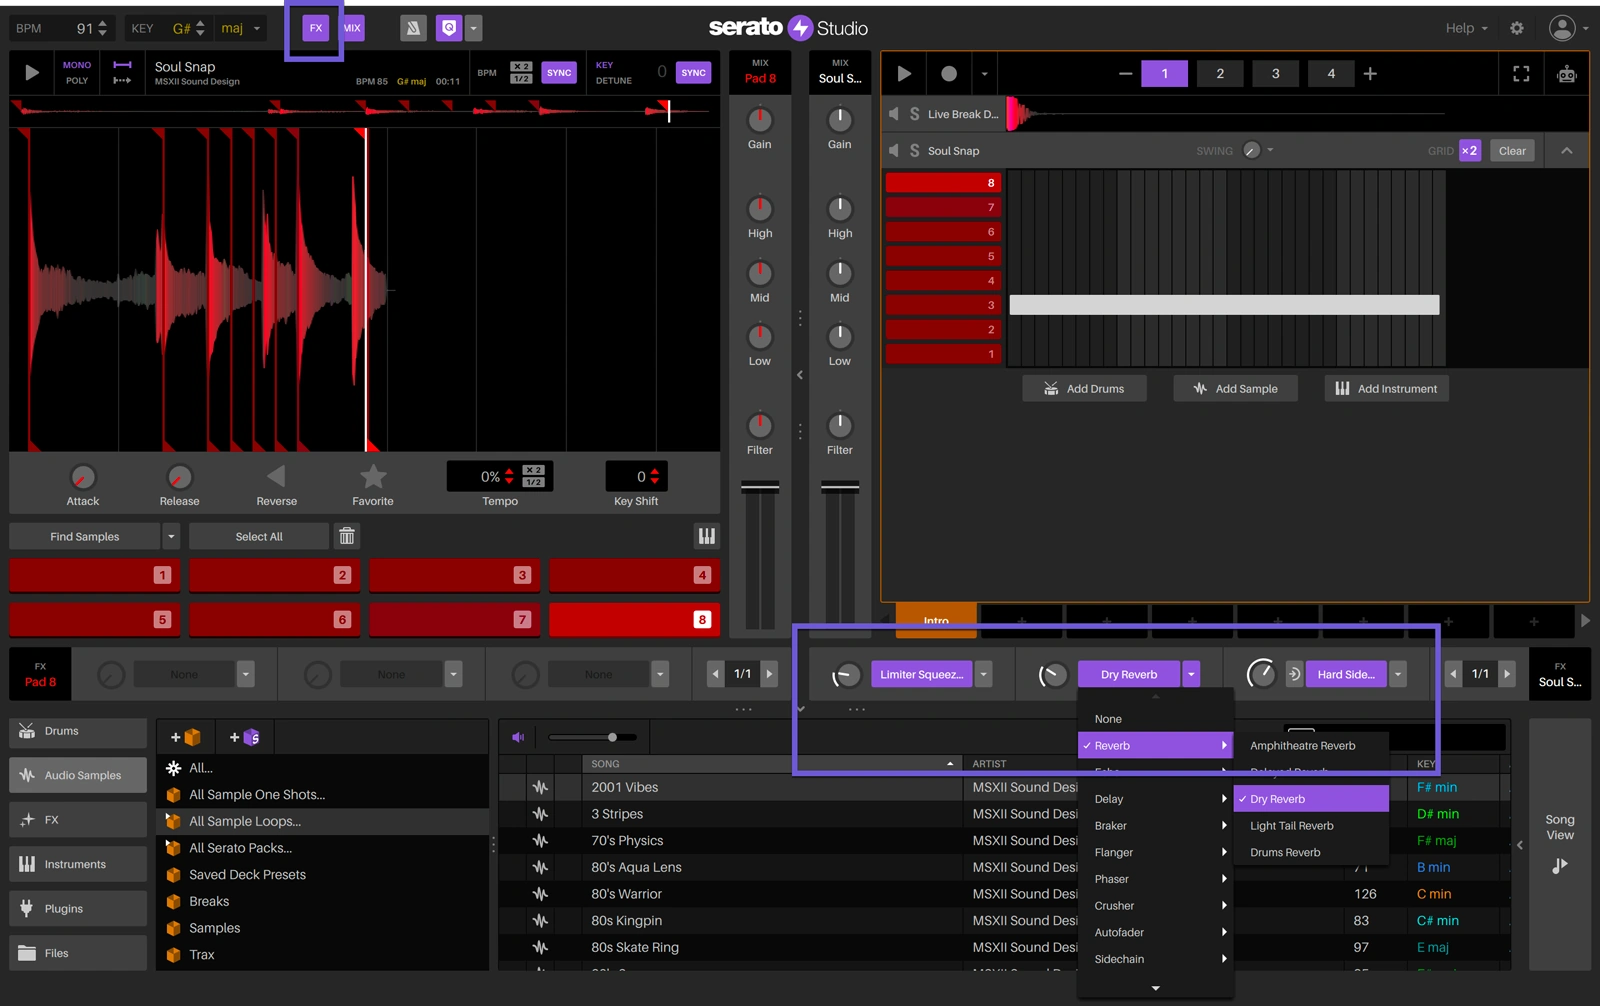Open Instruments library category
1600x1006 pixels.
point(78,864)
